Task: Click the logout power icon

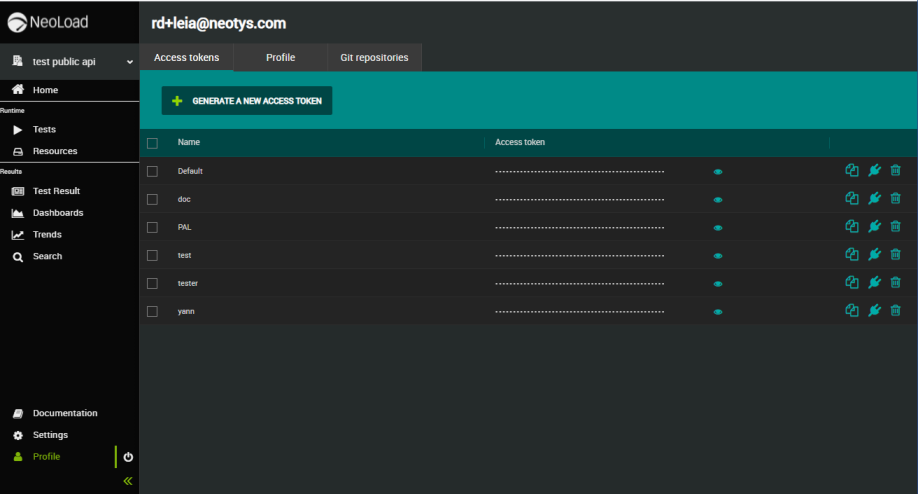Action: point(128,457)
